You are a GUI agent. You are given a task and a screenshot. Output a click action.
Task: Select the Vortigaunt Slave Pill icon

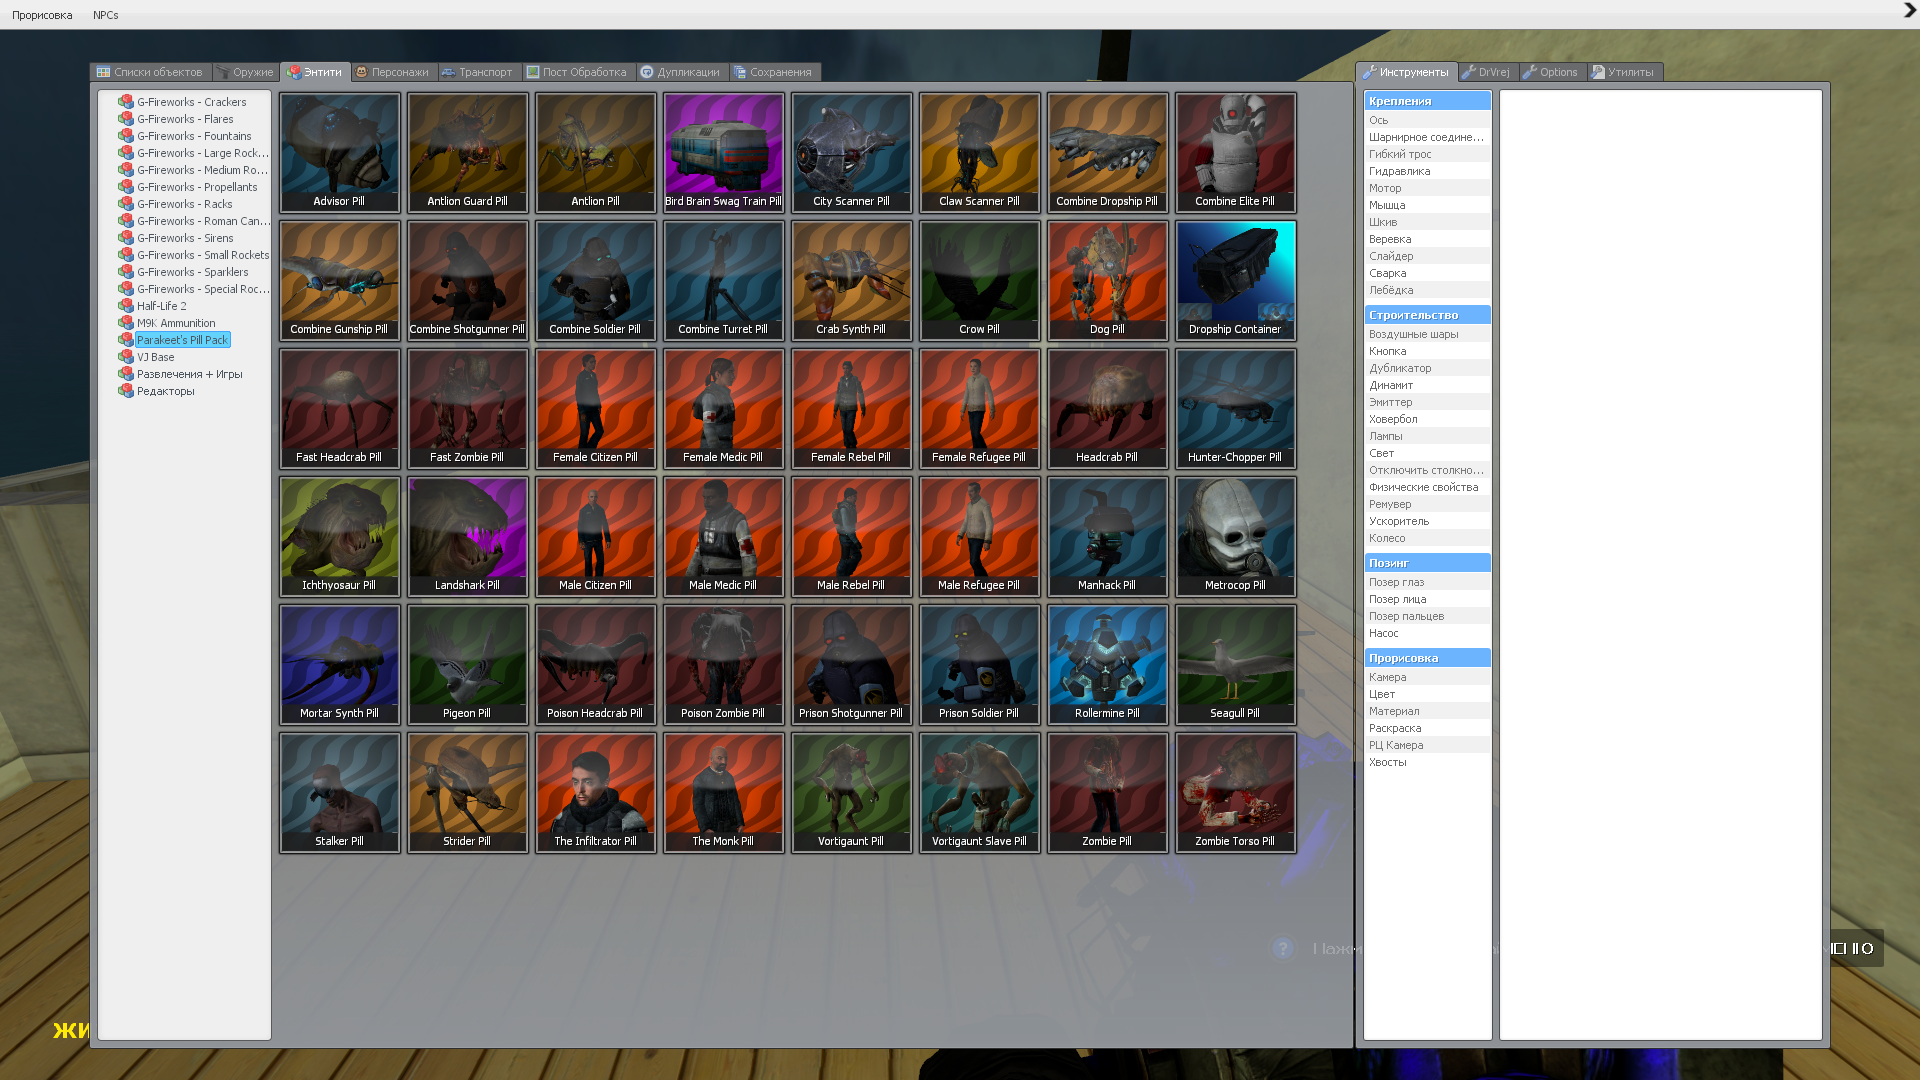[980, 792]
